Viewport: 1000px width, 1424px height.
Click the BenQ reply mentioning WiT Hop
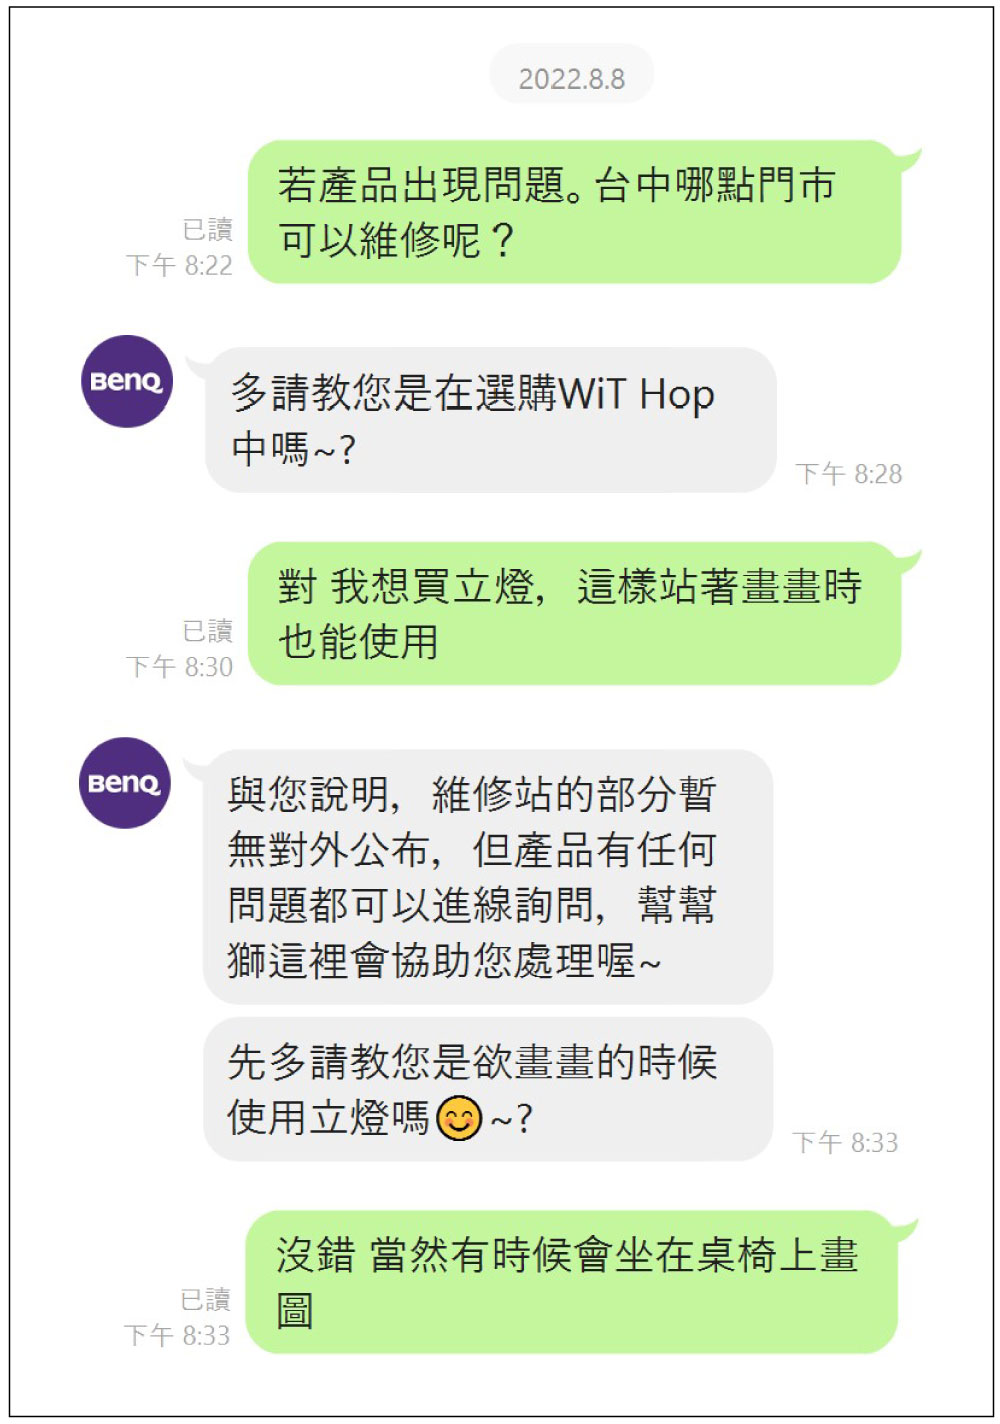[x=490, y=420]
